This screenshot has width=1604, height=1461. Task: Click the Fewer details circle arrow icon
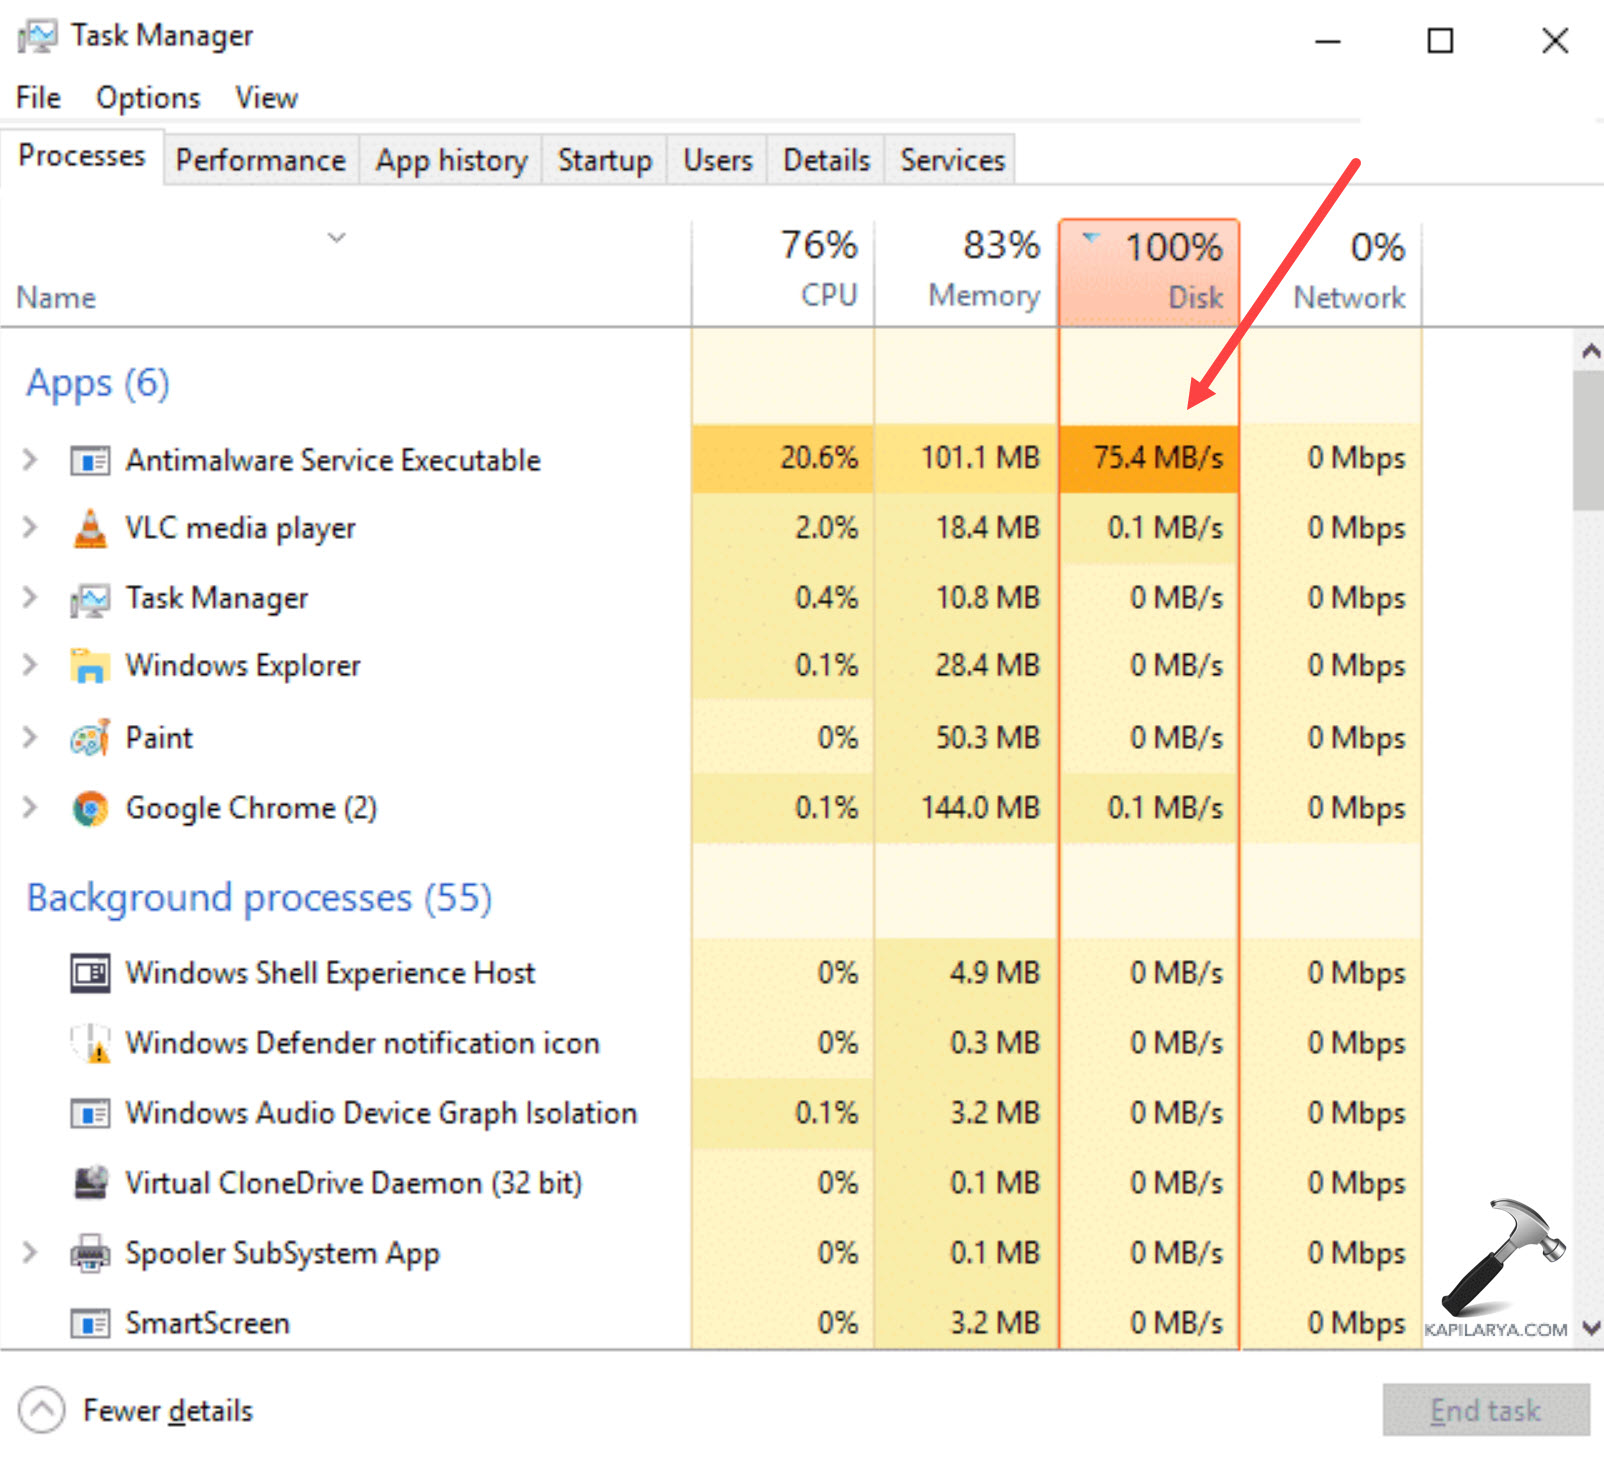[x=41, y=1410]
